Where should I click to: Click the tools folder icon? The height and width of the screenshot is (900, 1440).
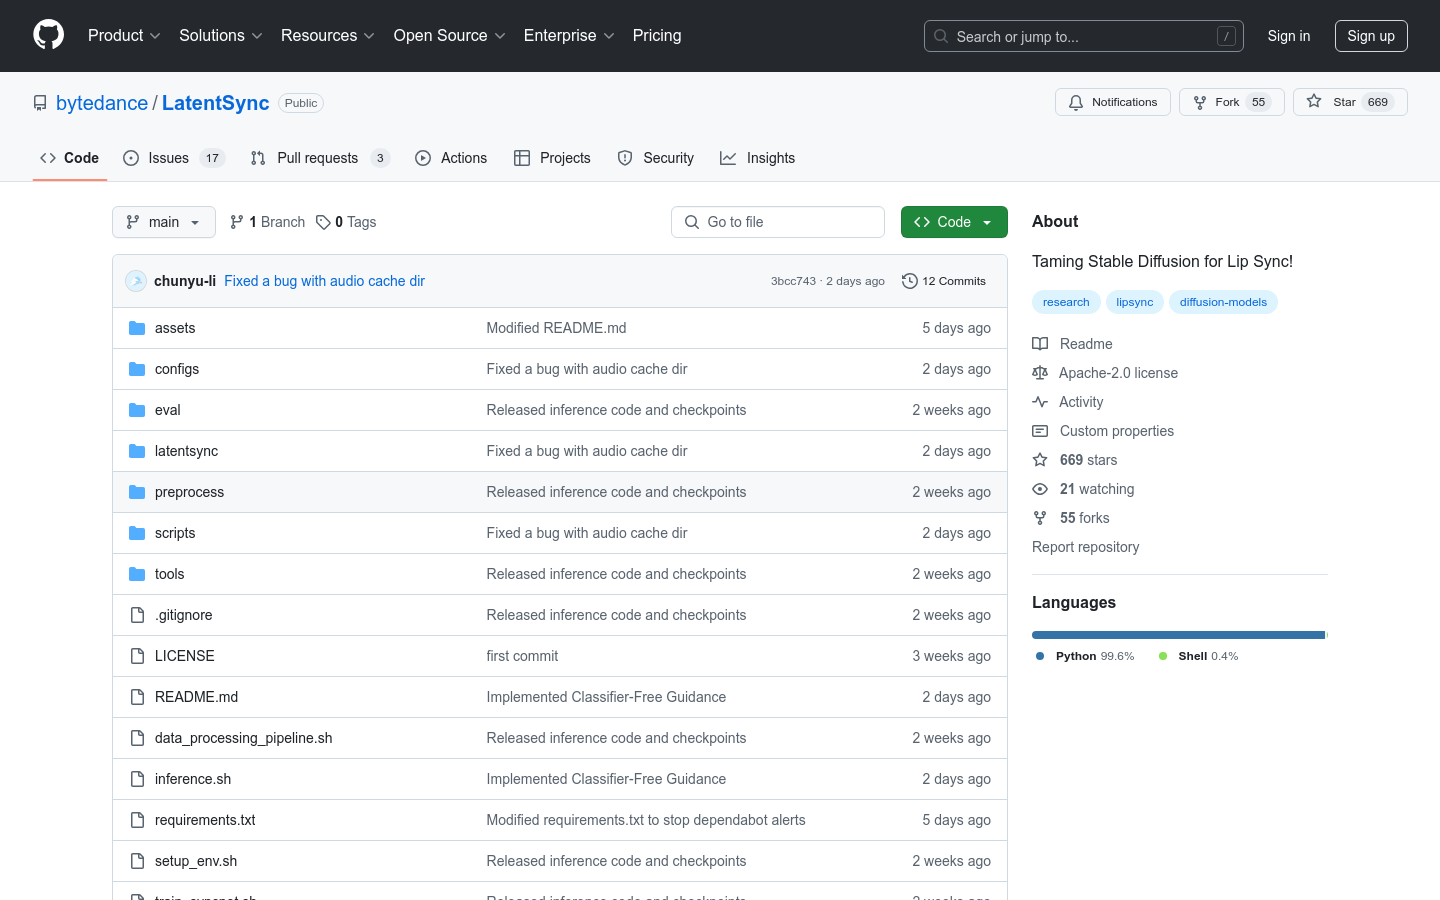(137, 574)
